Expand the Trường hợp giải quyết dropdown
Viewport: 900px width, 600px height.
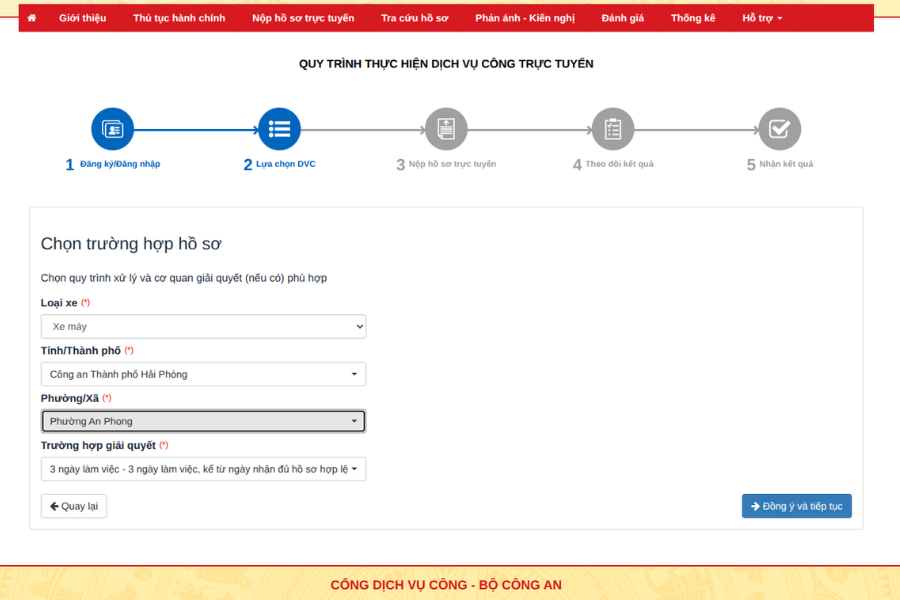[x=203, y=469]
